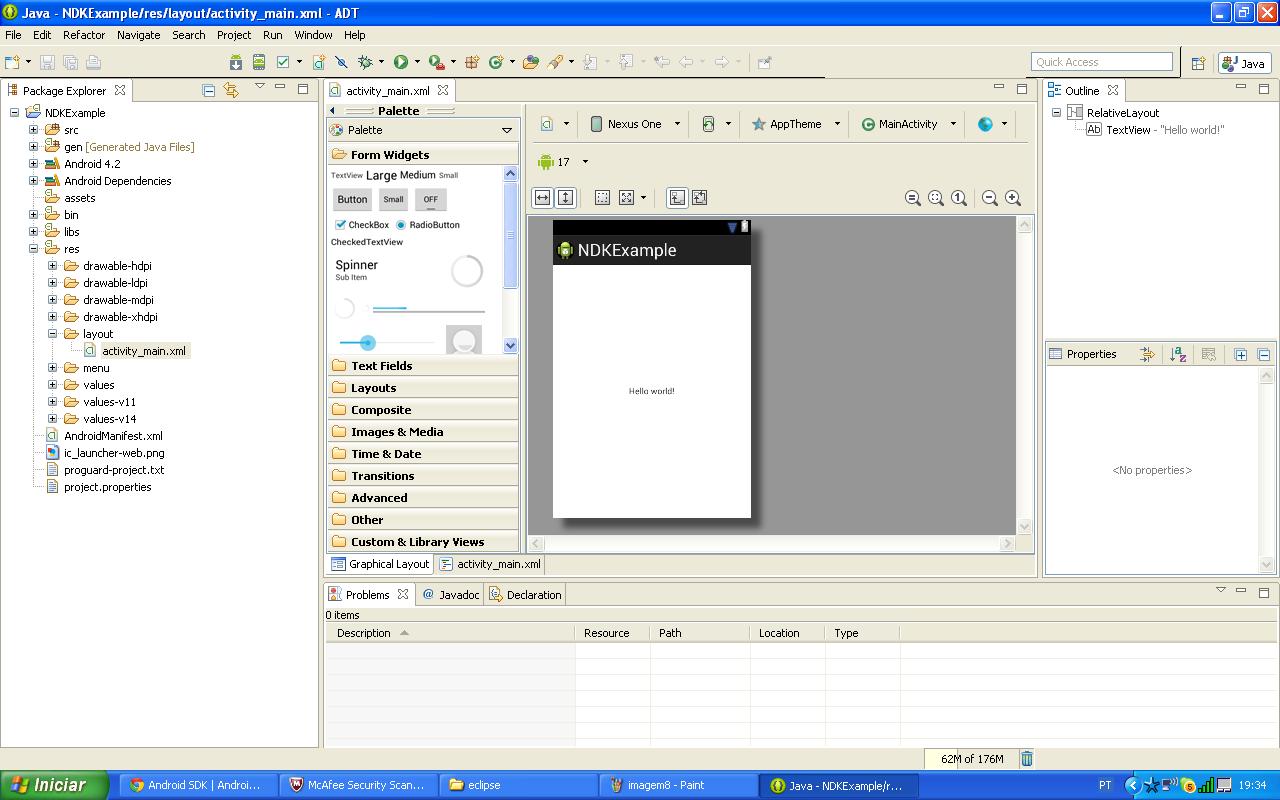Viewport: 1280px width, 800px height.
Task: Toggle the CheckBox widget in palette
Action: (361, 225)
